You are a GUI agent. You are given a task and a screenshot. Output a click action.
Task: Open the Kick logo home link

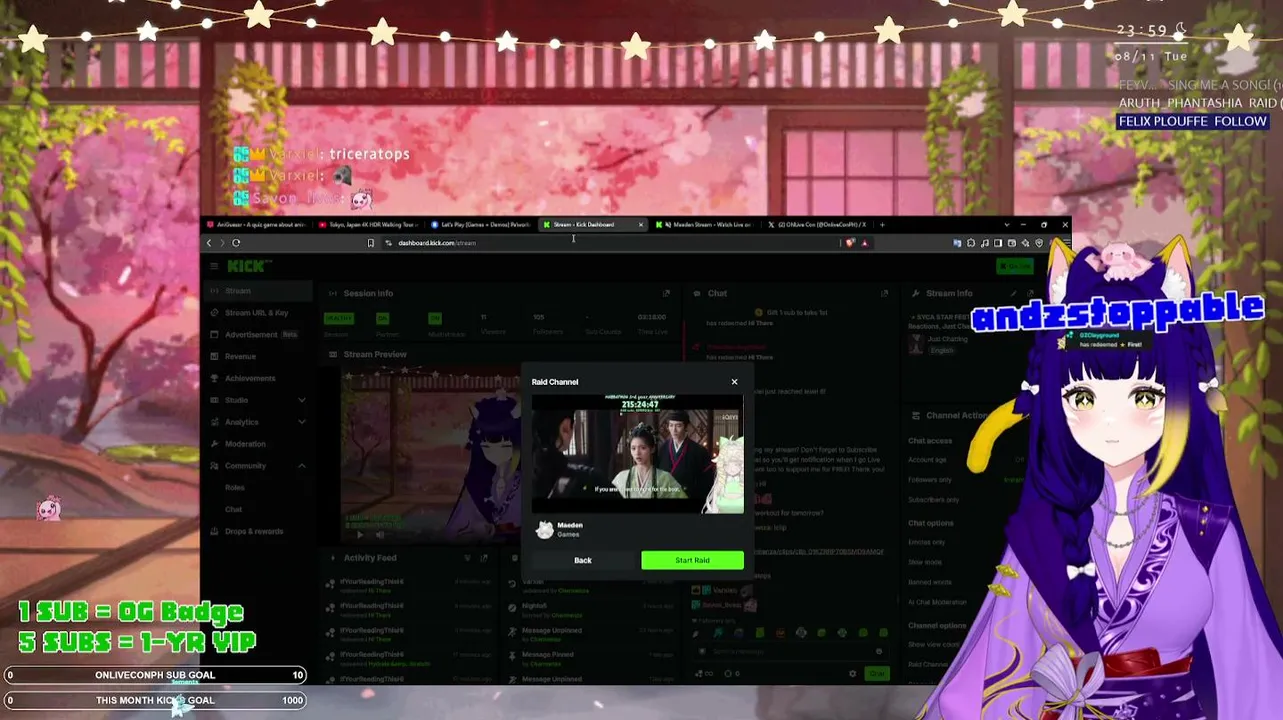click(249, 266)
